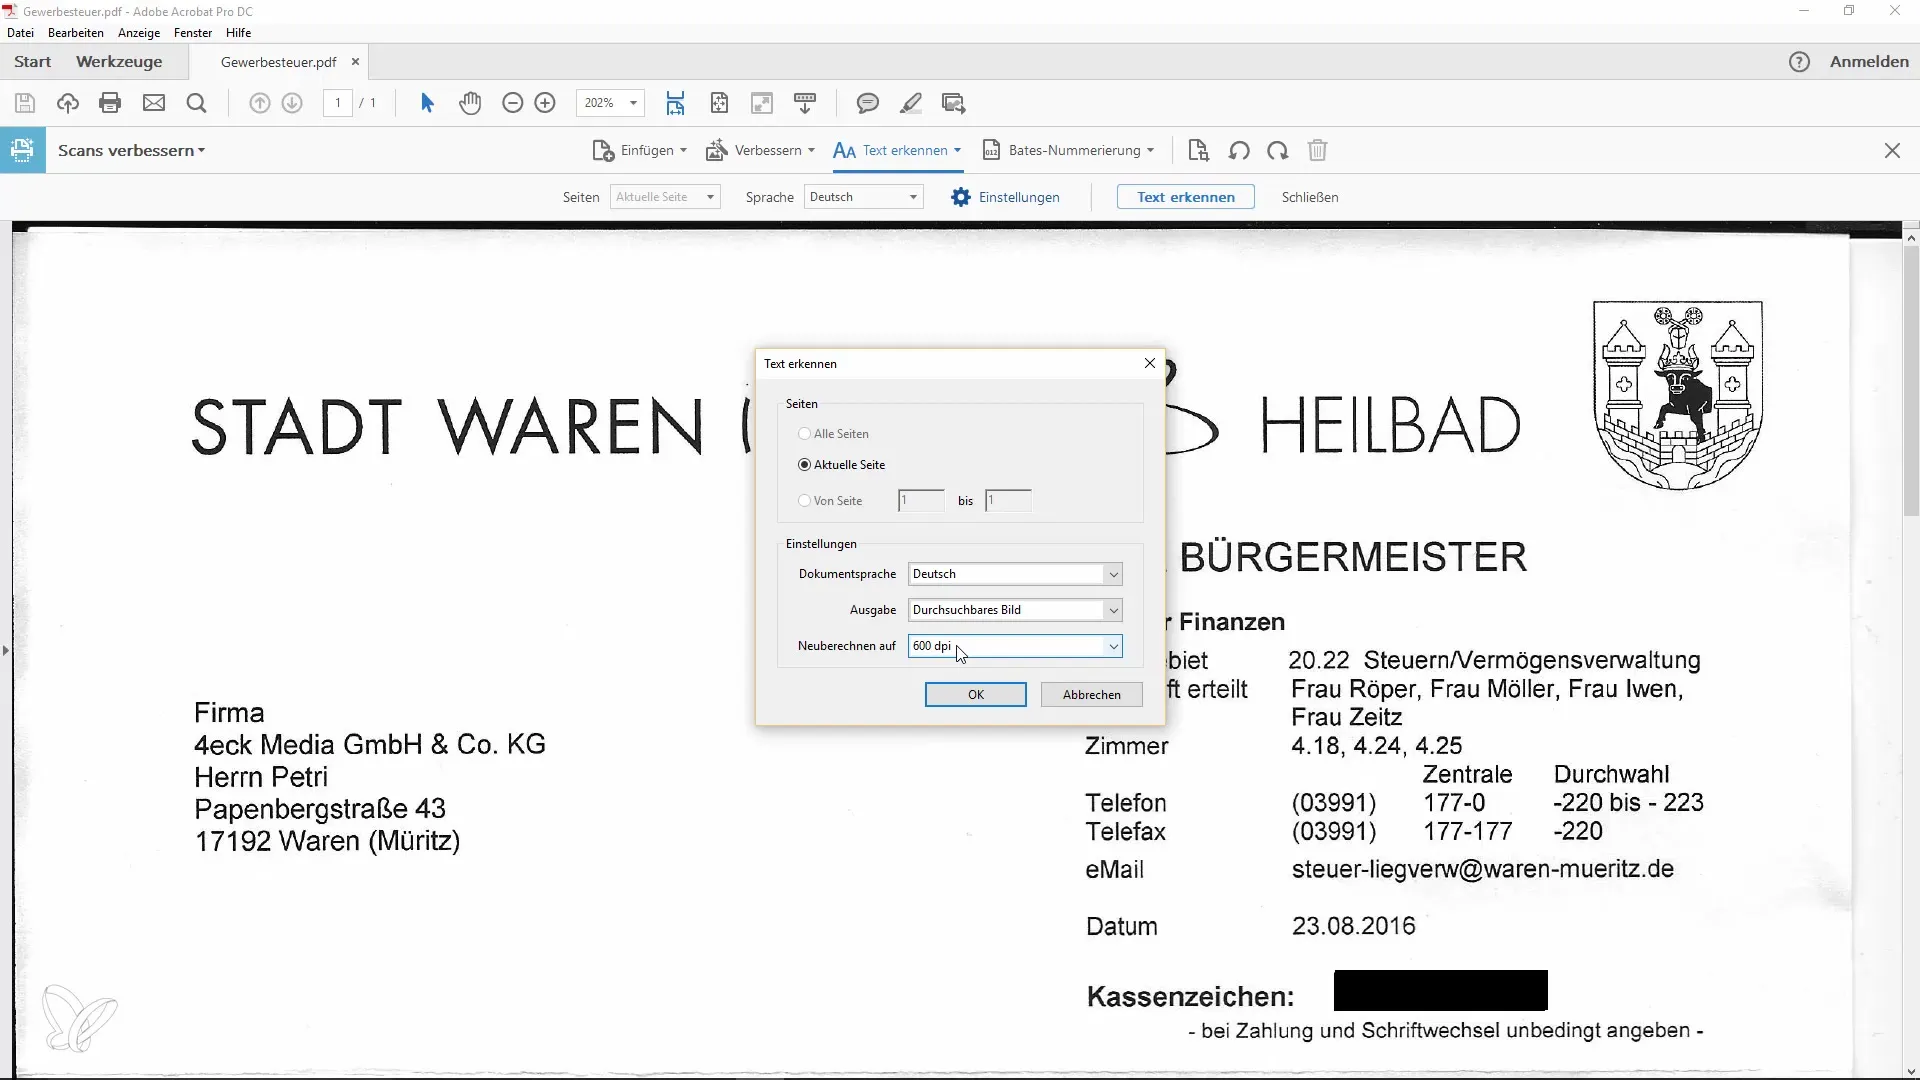Image resolution: width=1920 pixels, height=1080 pixels.
Task: Click Schließen in the subtoolbar
Action: point(1310,197)
